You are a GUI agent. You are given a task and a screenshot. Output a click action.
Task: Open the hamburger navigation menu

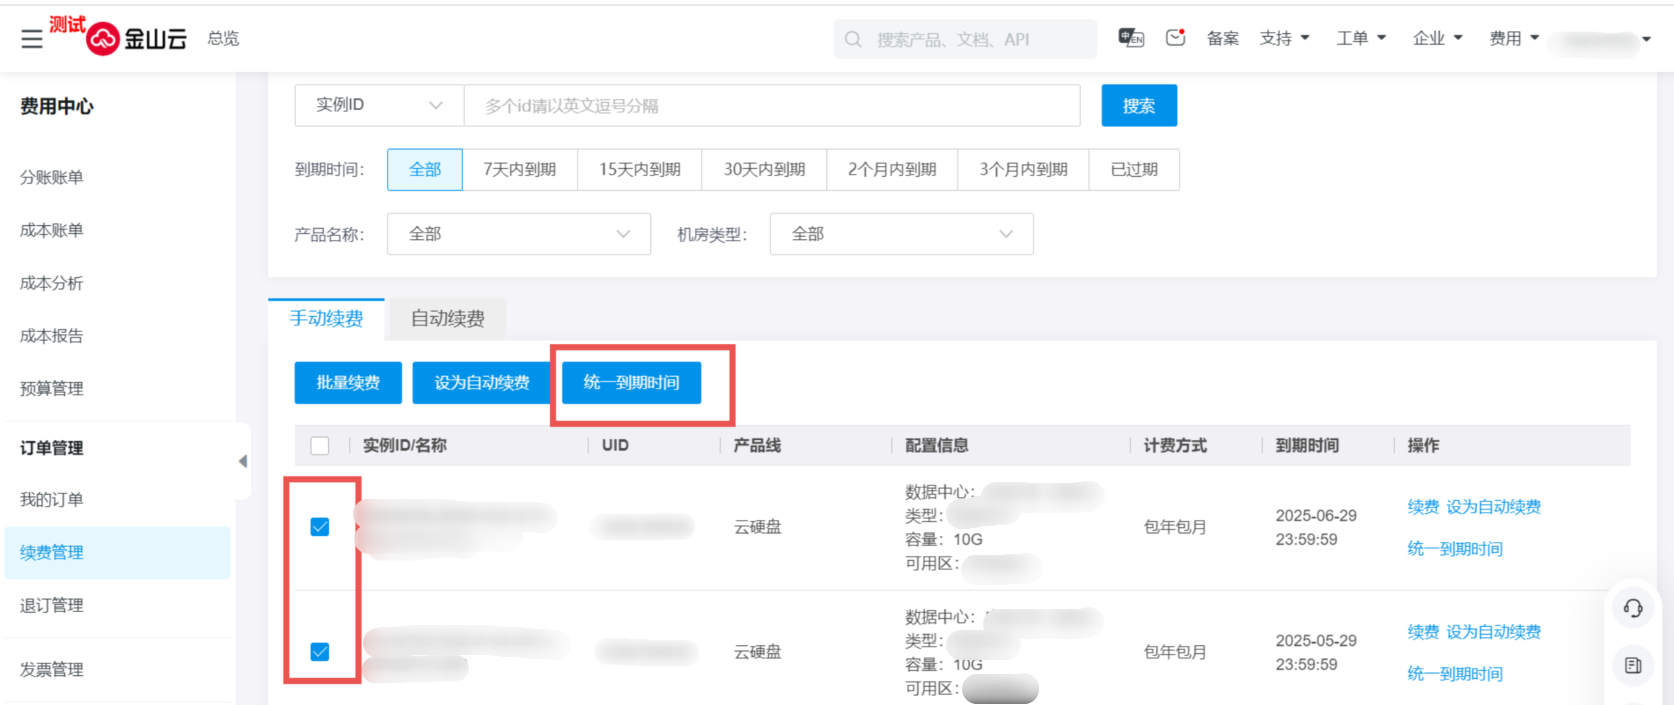(32, 39)
